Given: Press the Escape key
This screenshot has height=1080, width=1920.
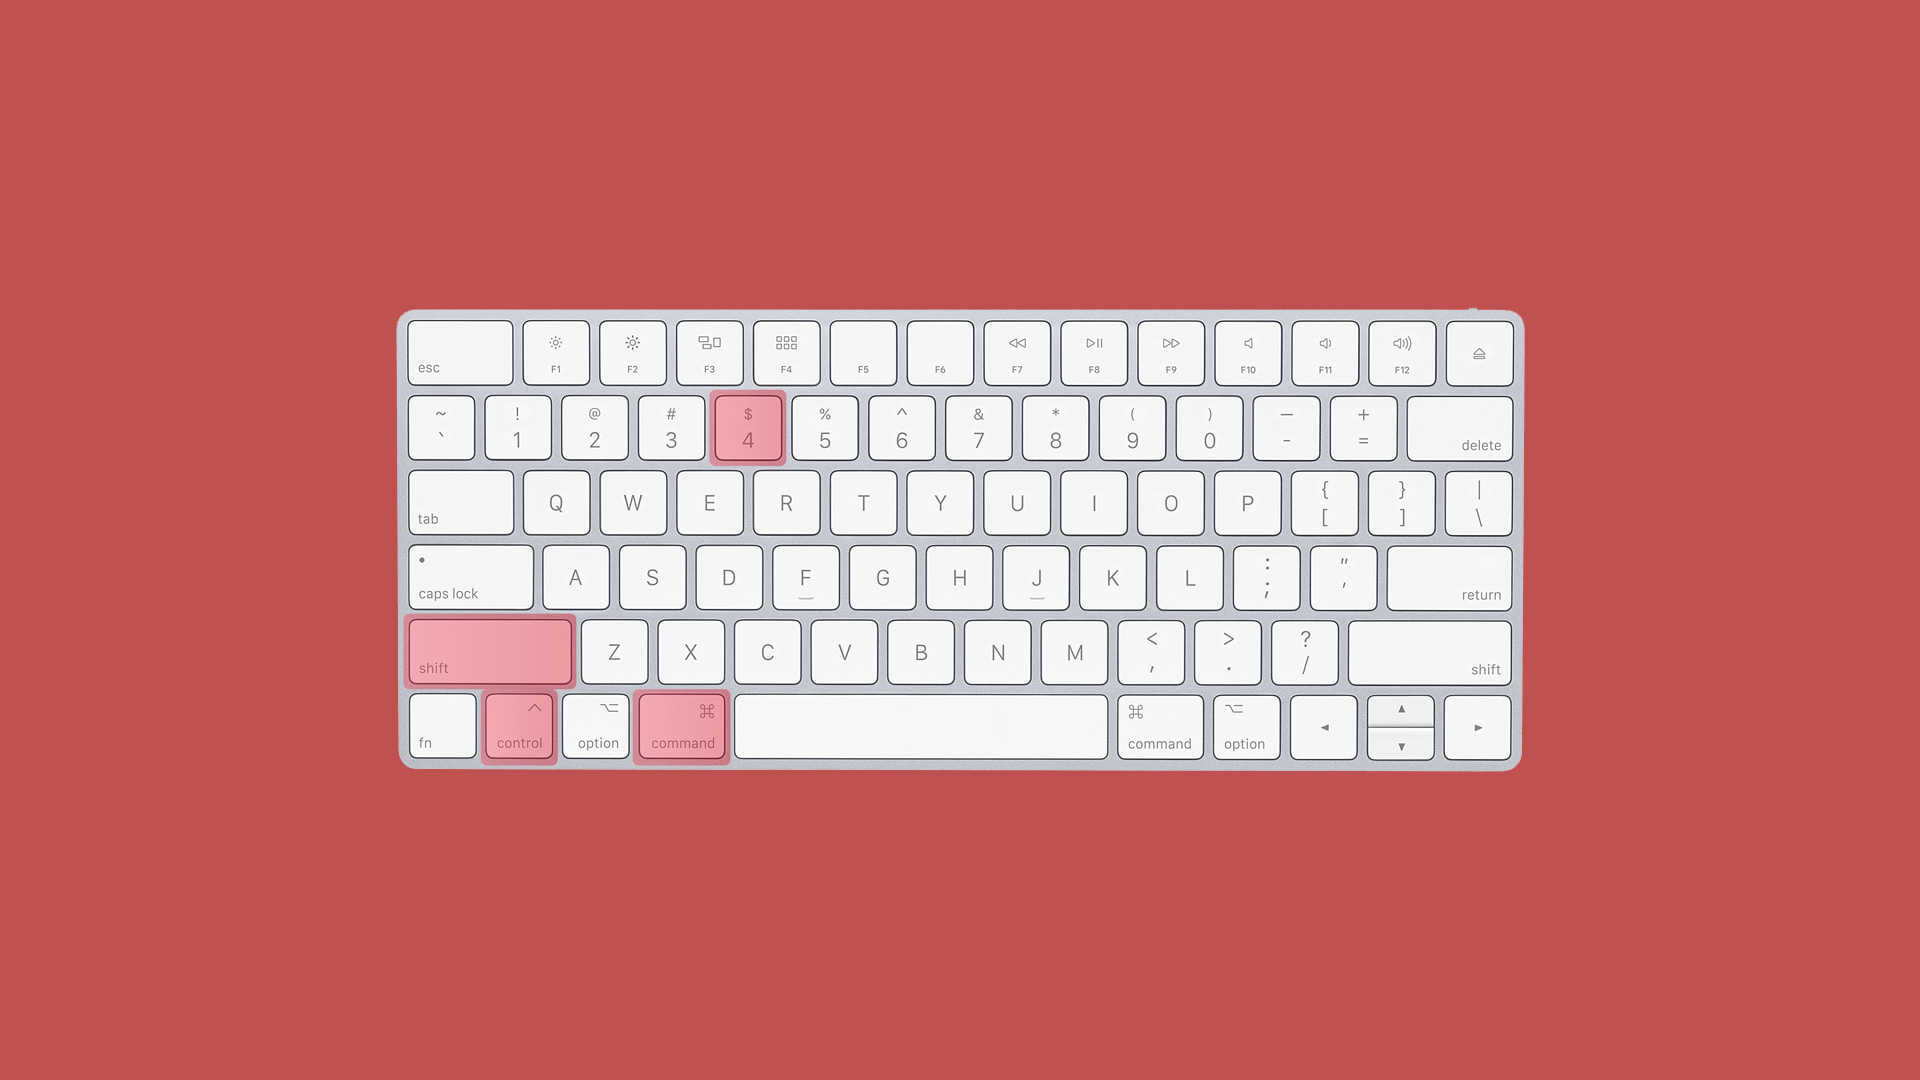Looking at the screenshot, I should tap(460, 352).
